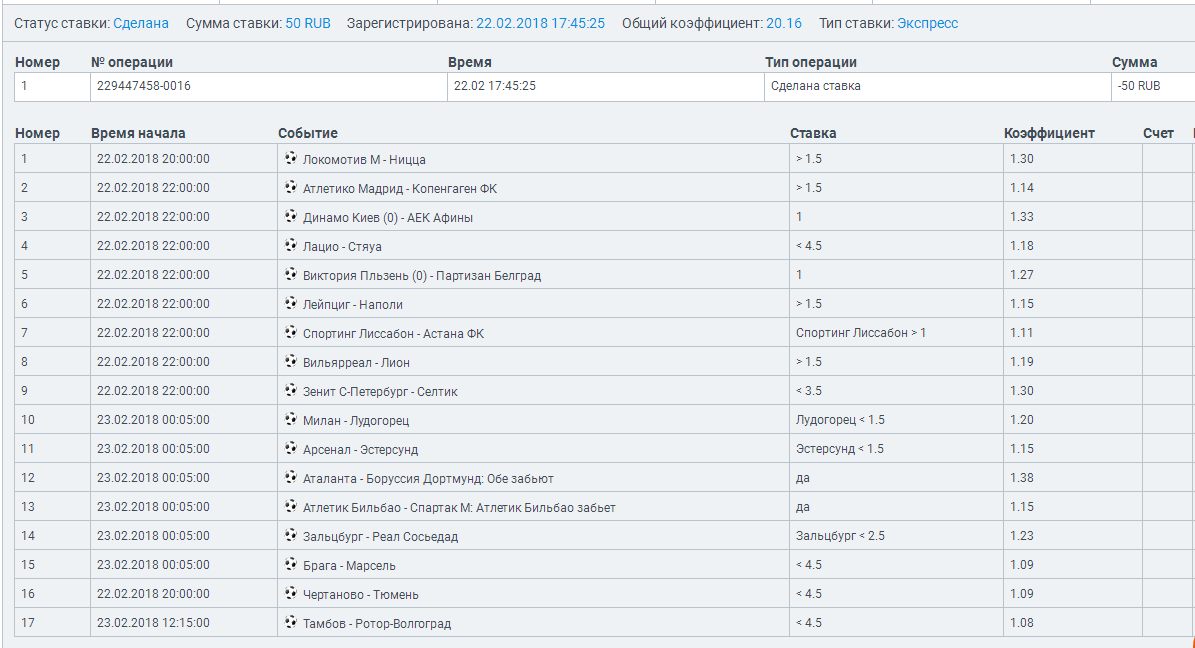Screen dimensions: 1195x648
Task: Click the Тип операции column header
Action: (811, 63)
